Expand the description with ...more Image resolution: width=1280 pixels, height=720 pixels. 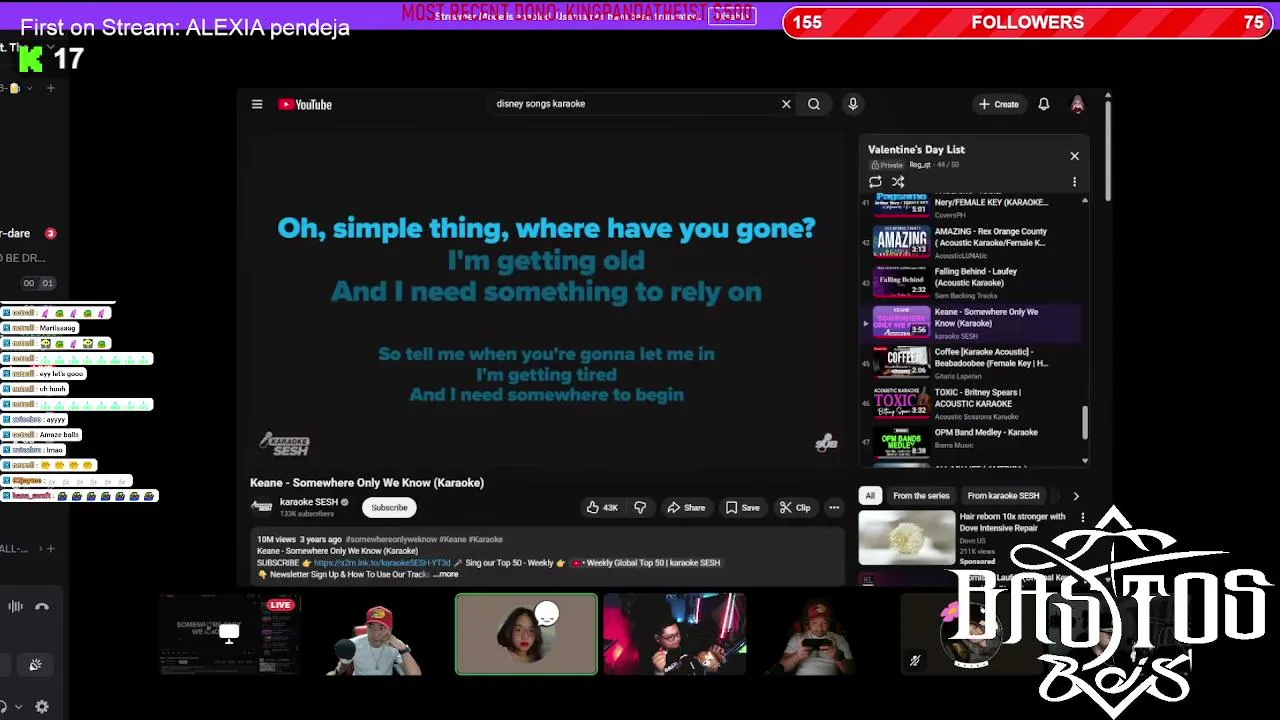[445, 574]
